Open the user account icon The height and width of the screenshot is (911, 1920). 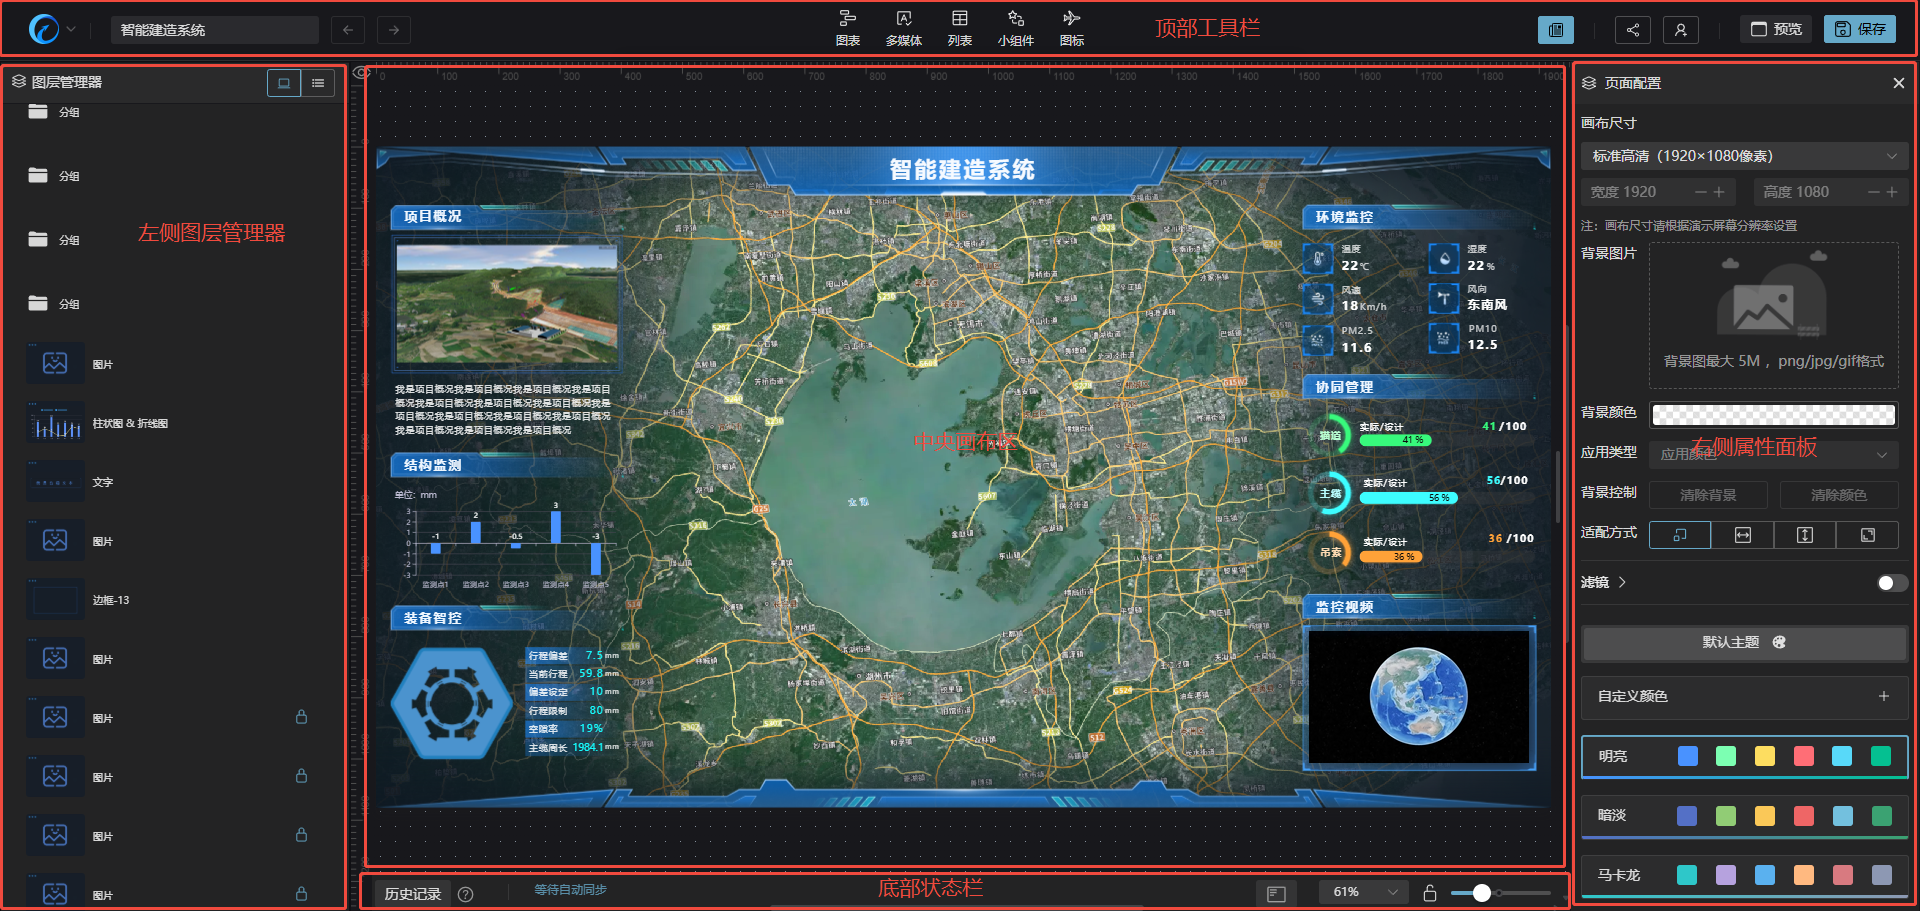coord(1680,30)
